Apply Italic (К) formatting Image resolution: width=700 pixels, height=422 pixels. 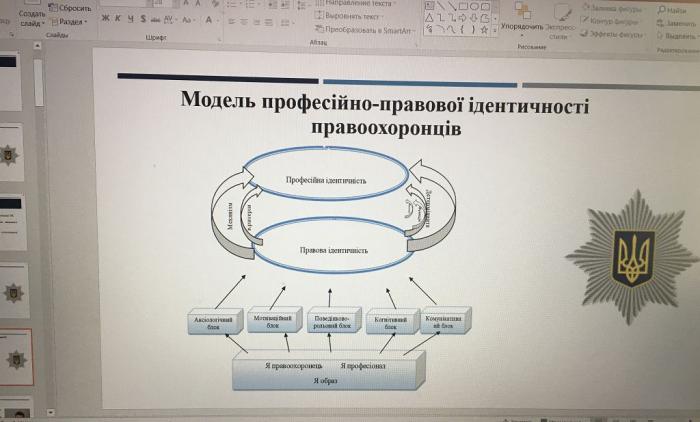117,18
